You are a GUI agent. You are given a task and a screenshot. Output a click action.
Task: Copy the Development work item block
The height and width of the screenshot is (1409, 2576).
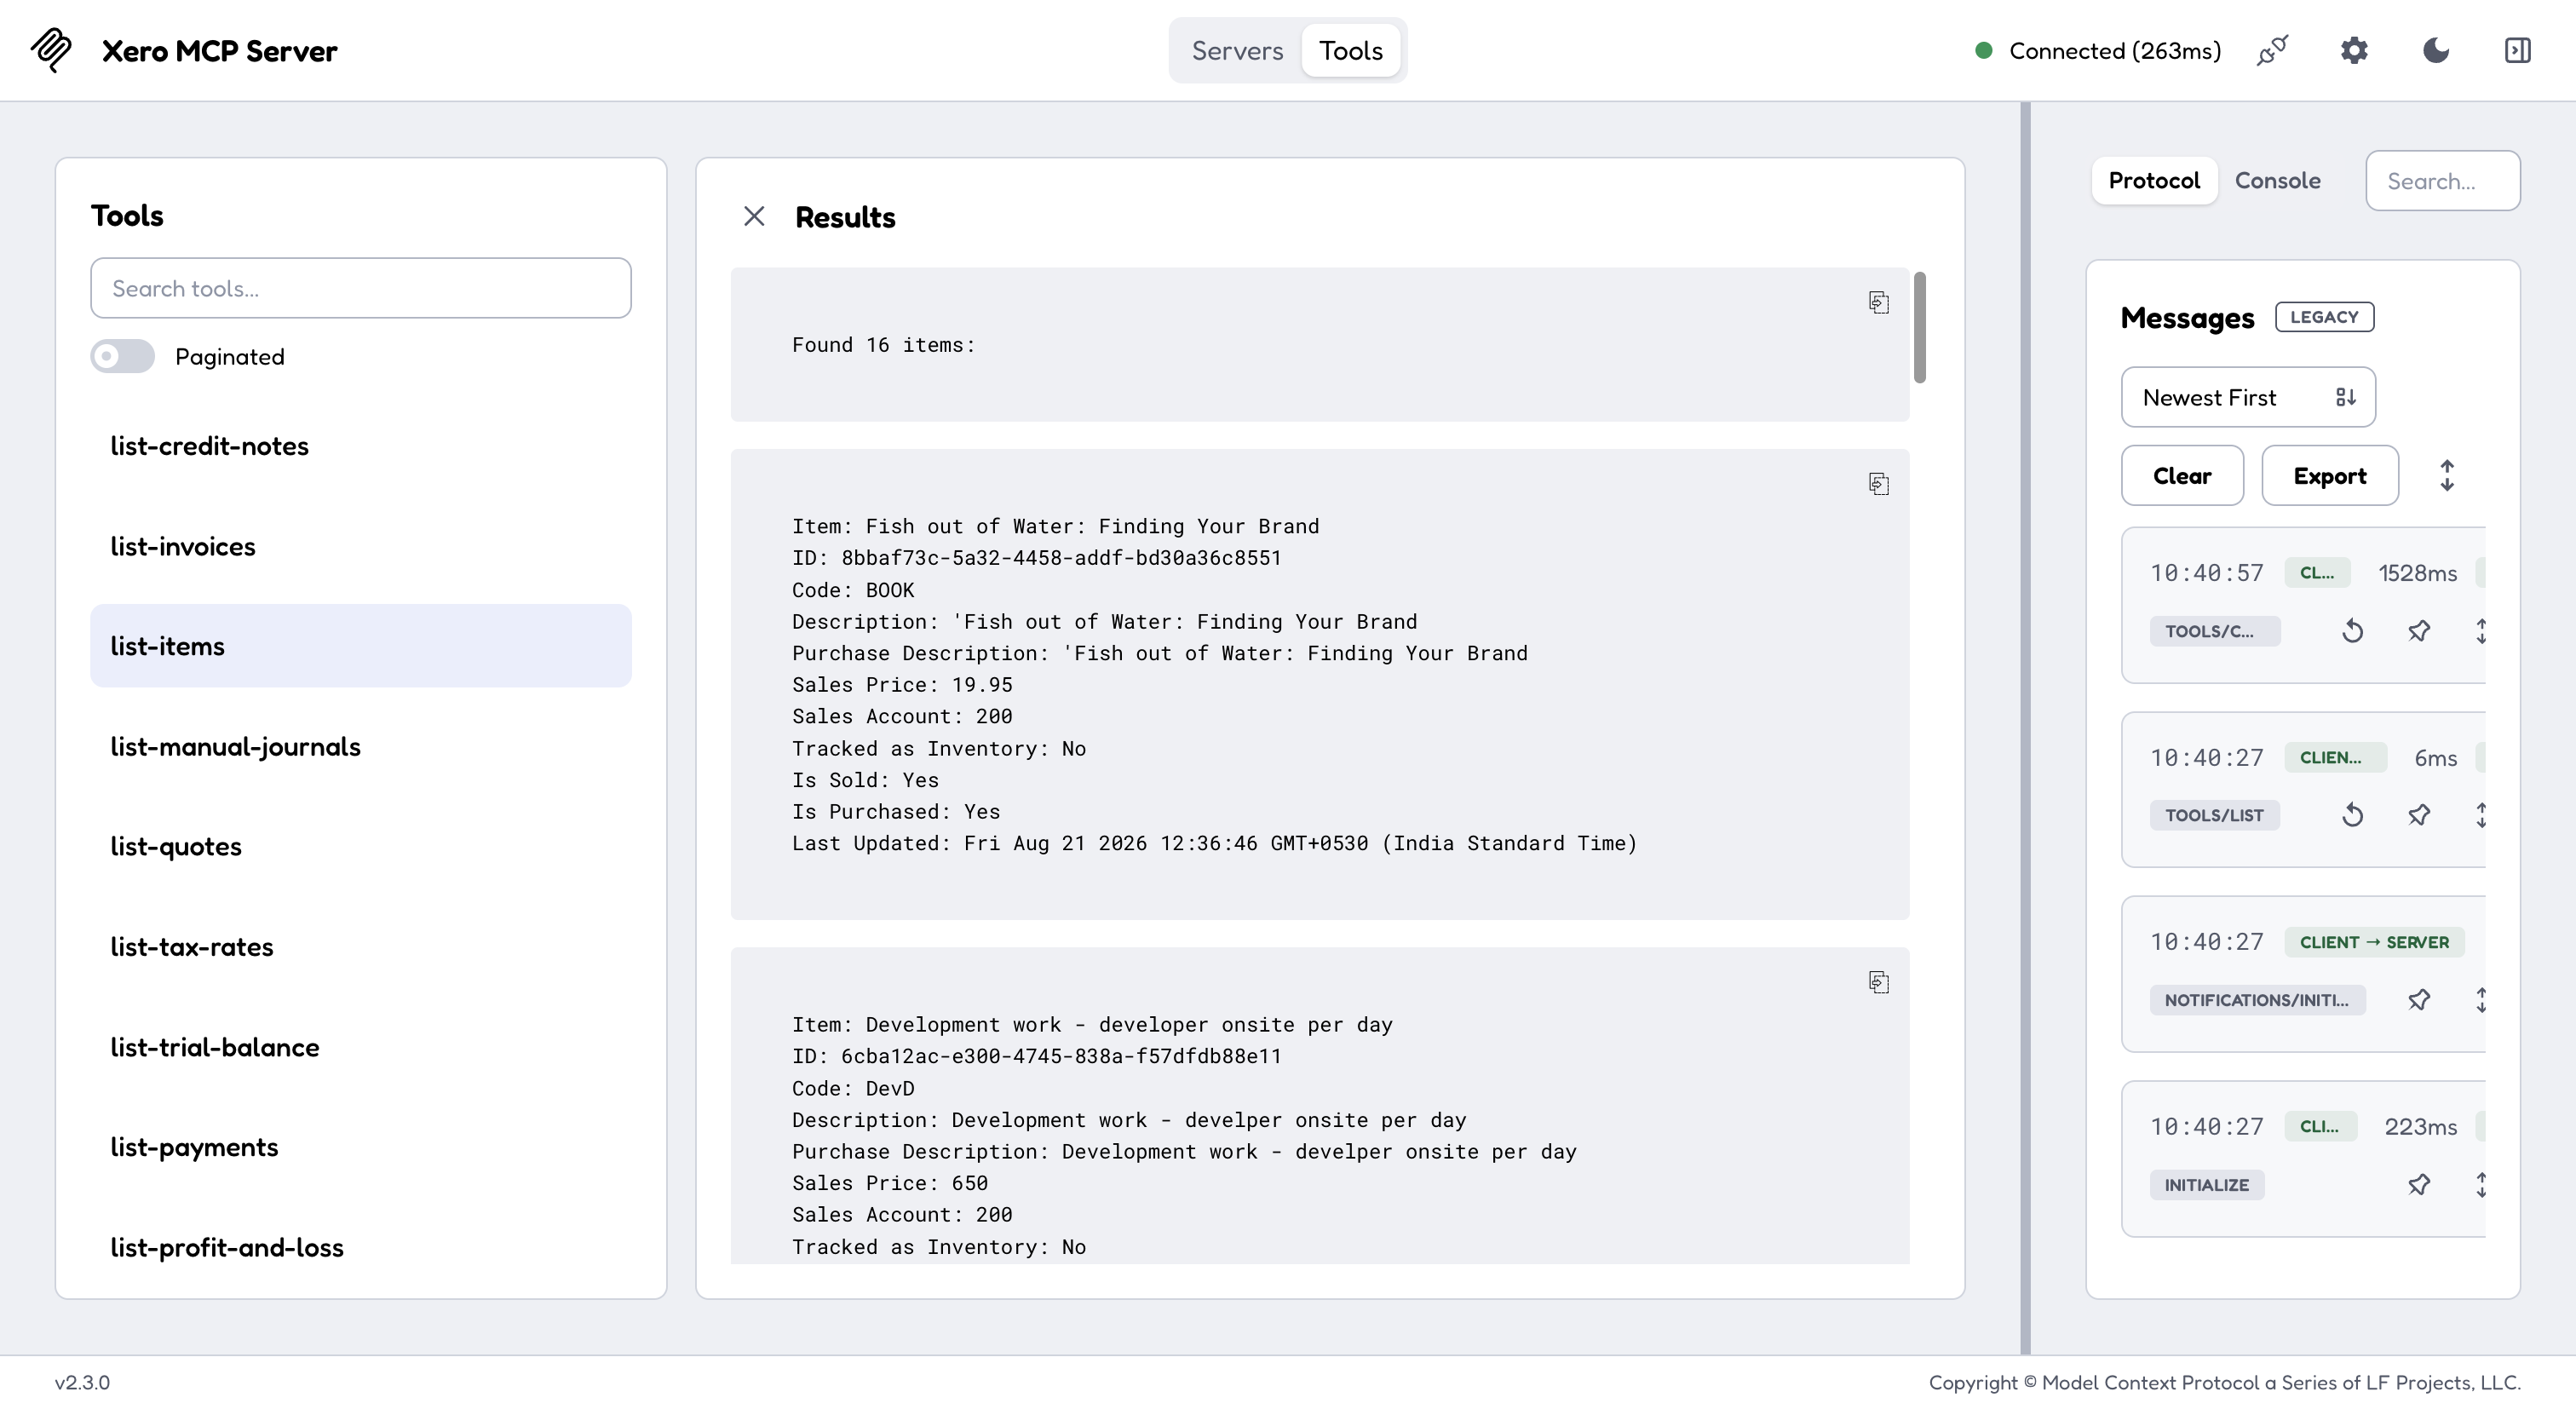[1879, 982]
